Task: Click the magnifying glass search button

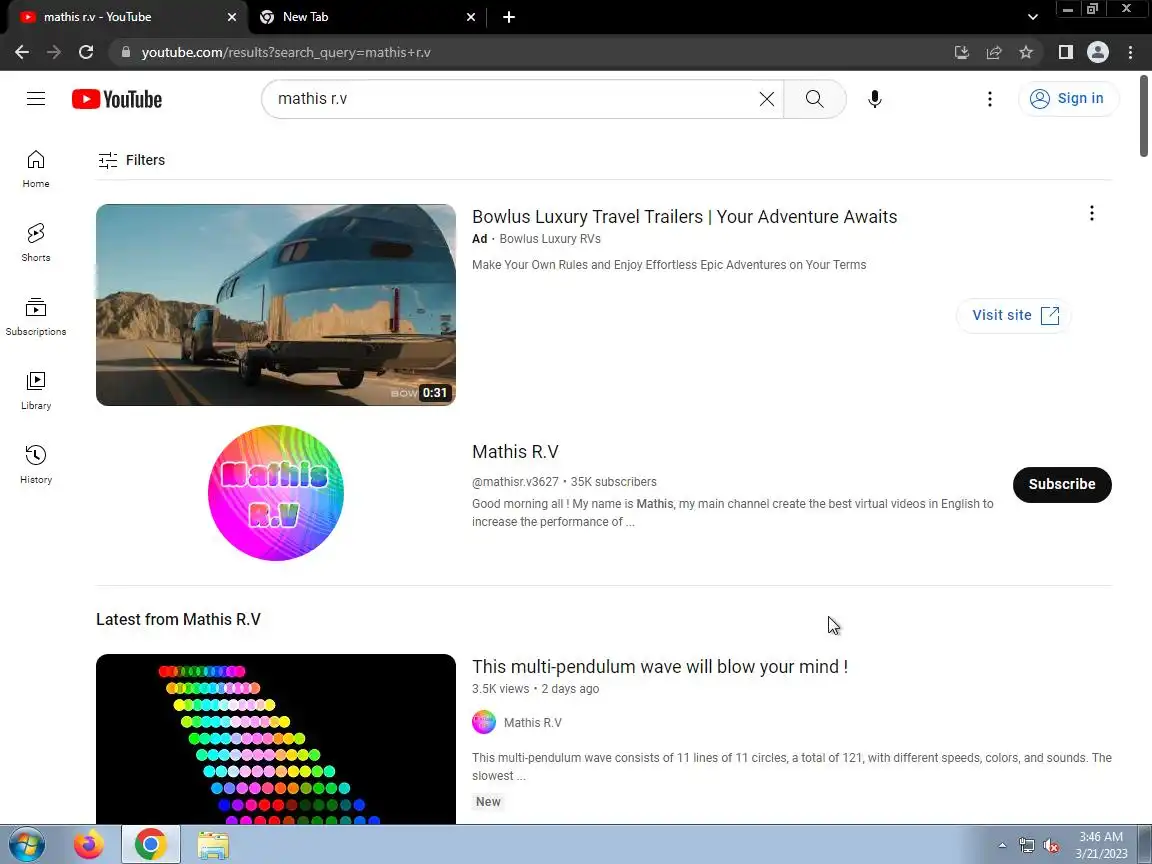Action: click(814, 99)
